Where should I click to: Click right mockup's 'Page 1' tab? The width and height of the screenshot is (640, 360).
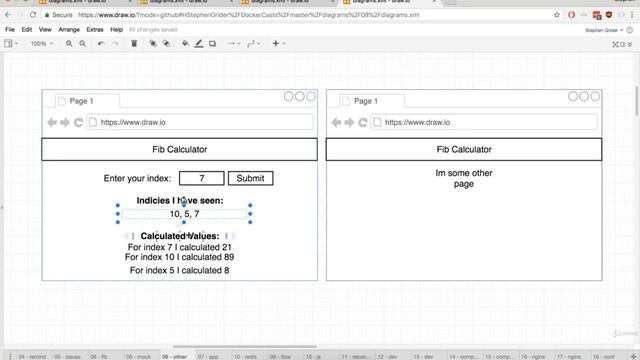372,101
